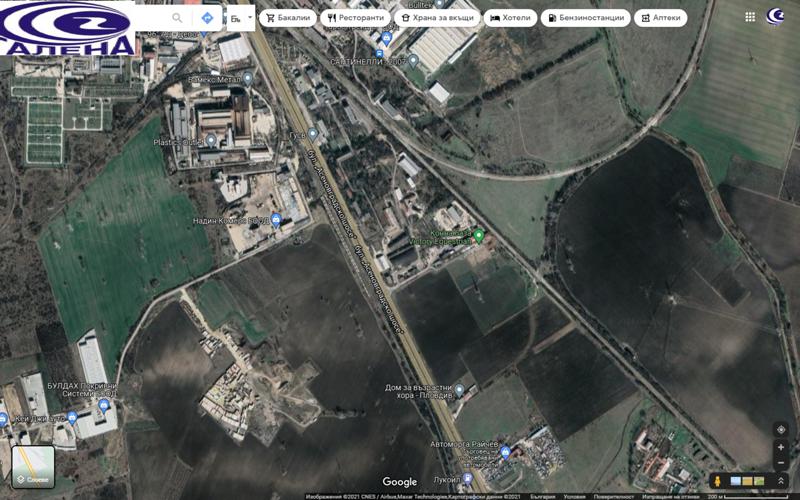800x500 pixels.
Task: Click the Автоморга Райчев label
Action: pyautogui.click(x=464, y=444)
